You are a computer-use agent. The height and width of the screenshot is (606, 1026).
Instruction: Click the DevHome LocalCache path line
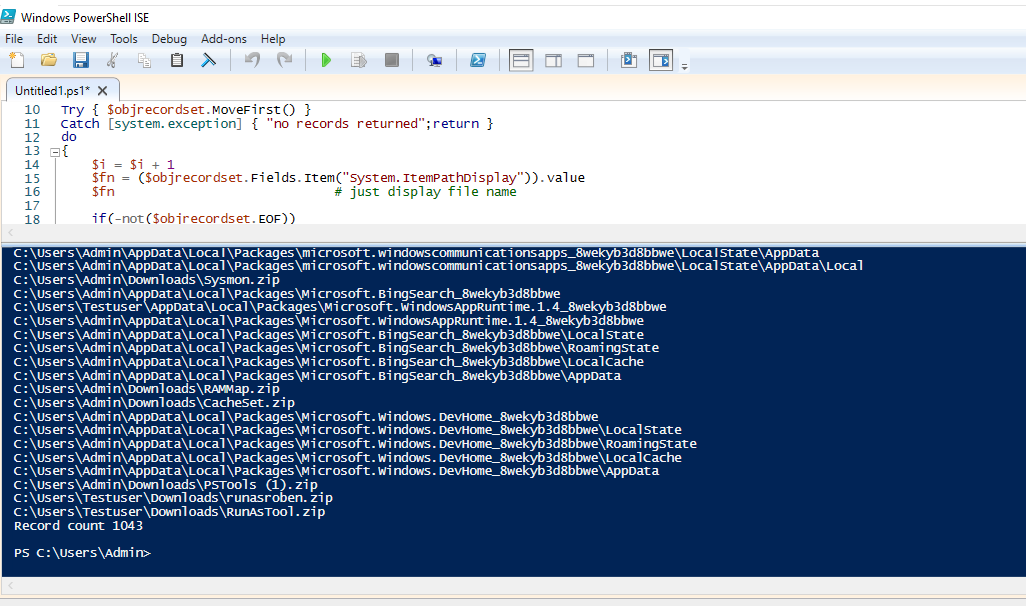tap(347, 457)
